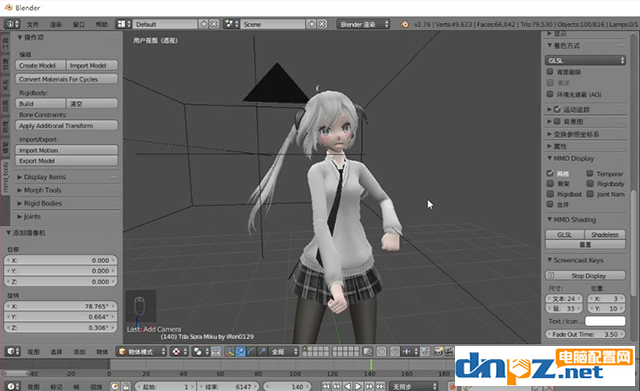Toggle the snap during transform icon
The height and width of the screenshot is (391, 640).
point(395,351)
